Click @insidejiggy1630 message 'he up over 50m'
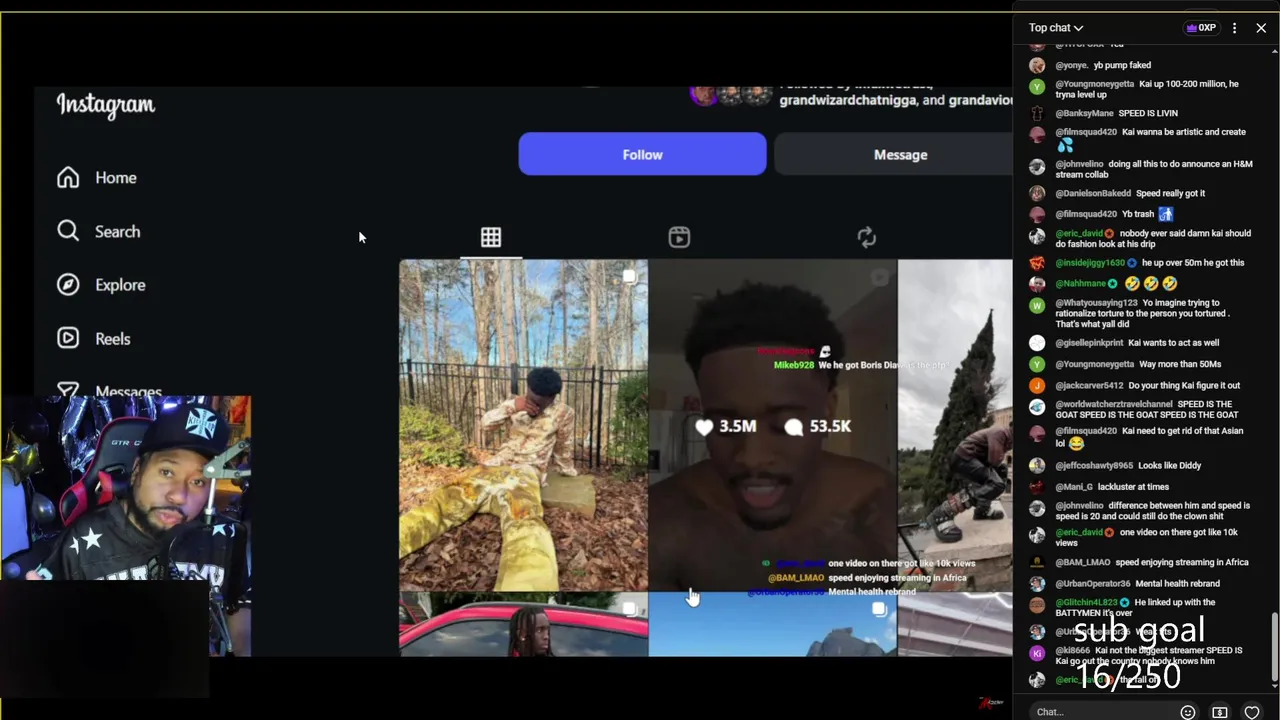The height and width of the screenshot is (720, 1280). (x=1150, y=263)
